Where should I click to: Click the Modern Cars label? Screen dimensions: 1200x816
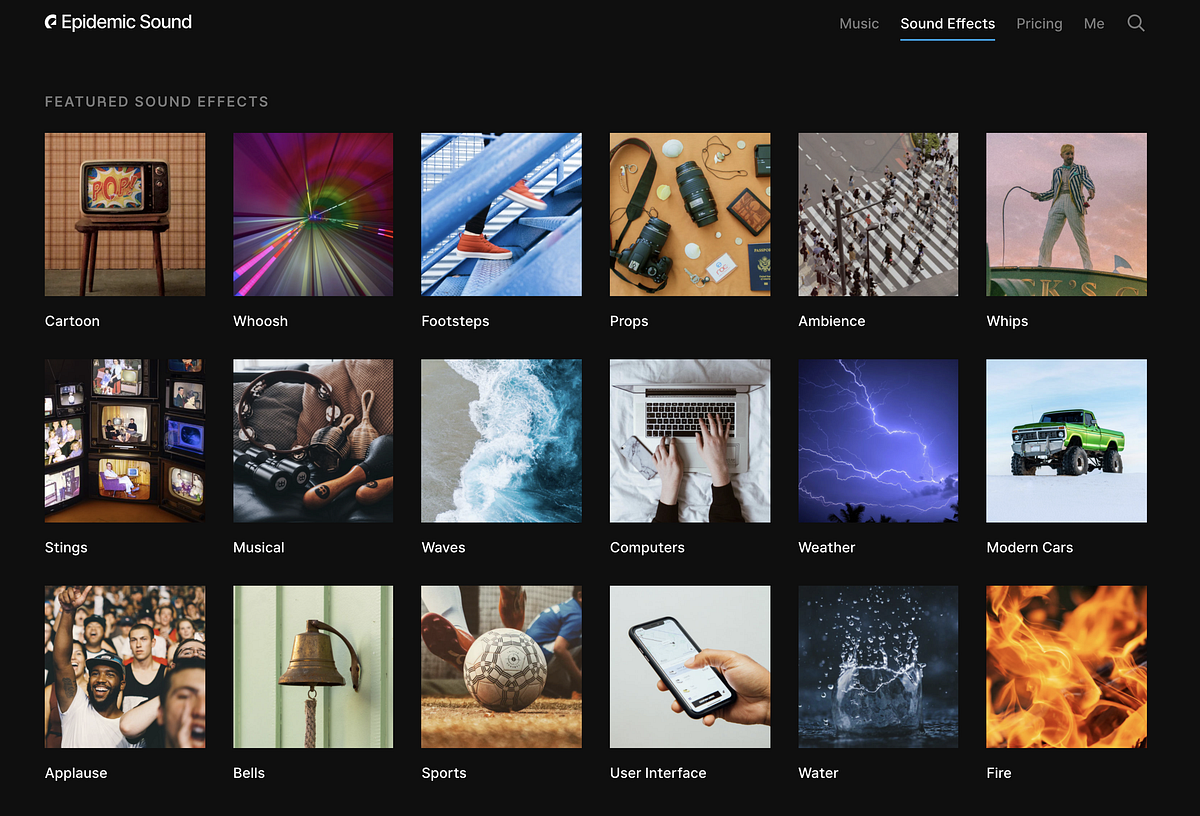coord(1029,547)
